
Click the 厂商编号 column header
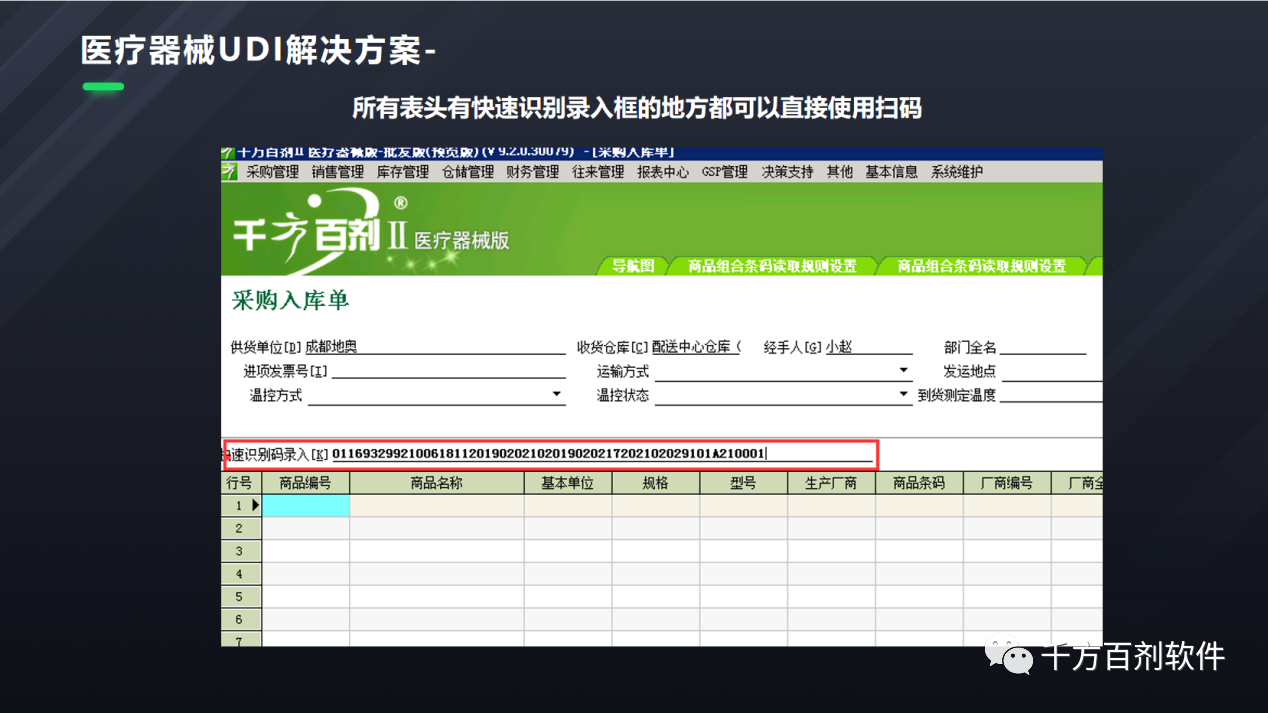pyautogui.click(x=1007, y=483)
